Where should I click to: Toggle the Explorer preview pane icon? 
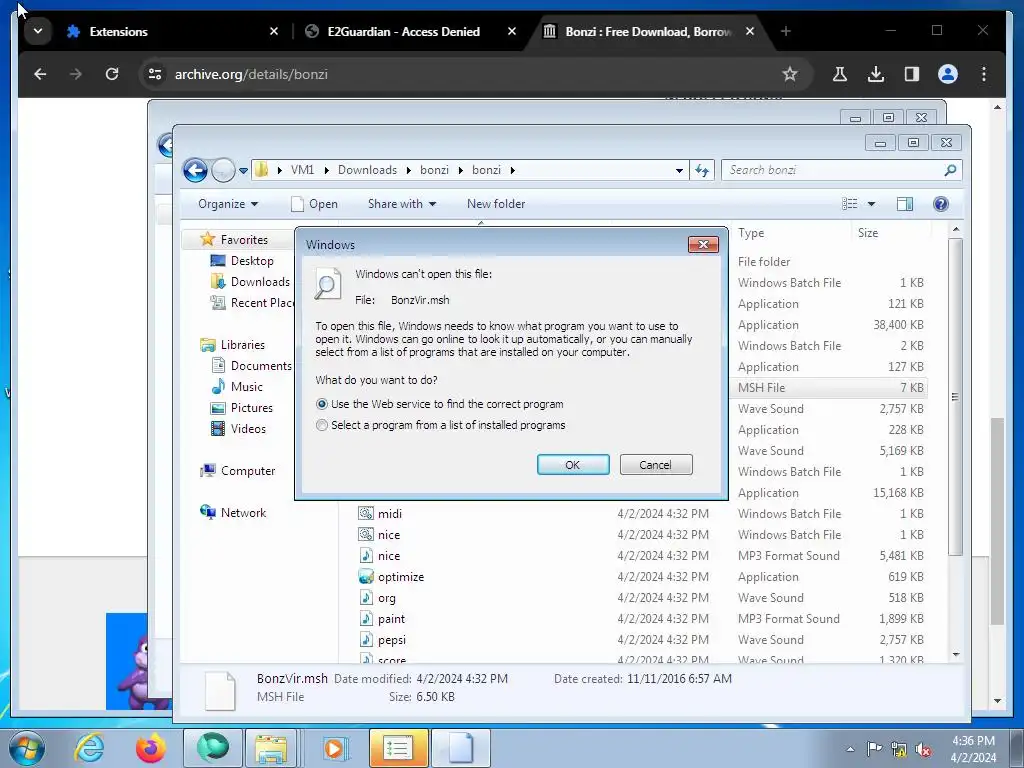coord(904,204)
